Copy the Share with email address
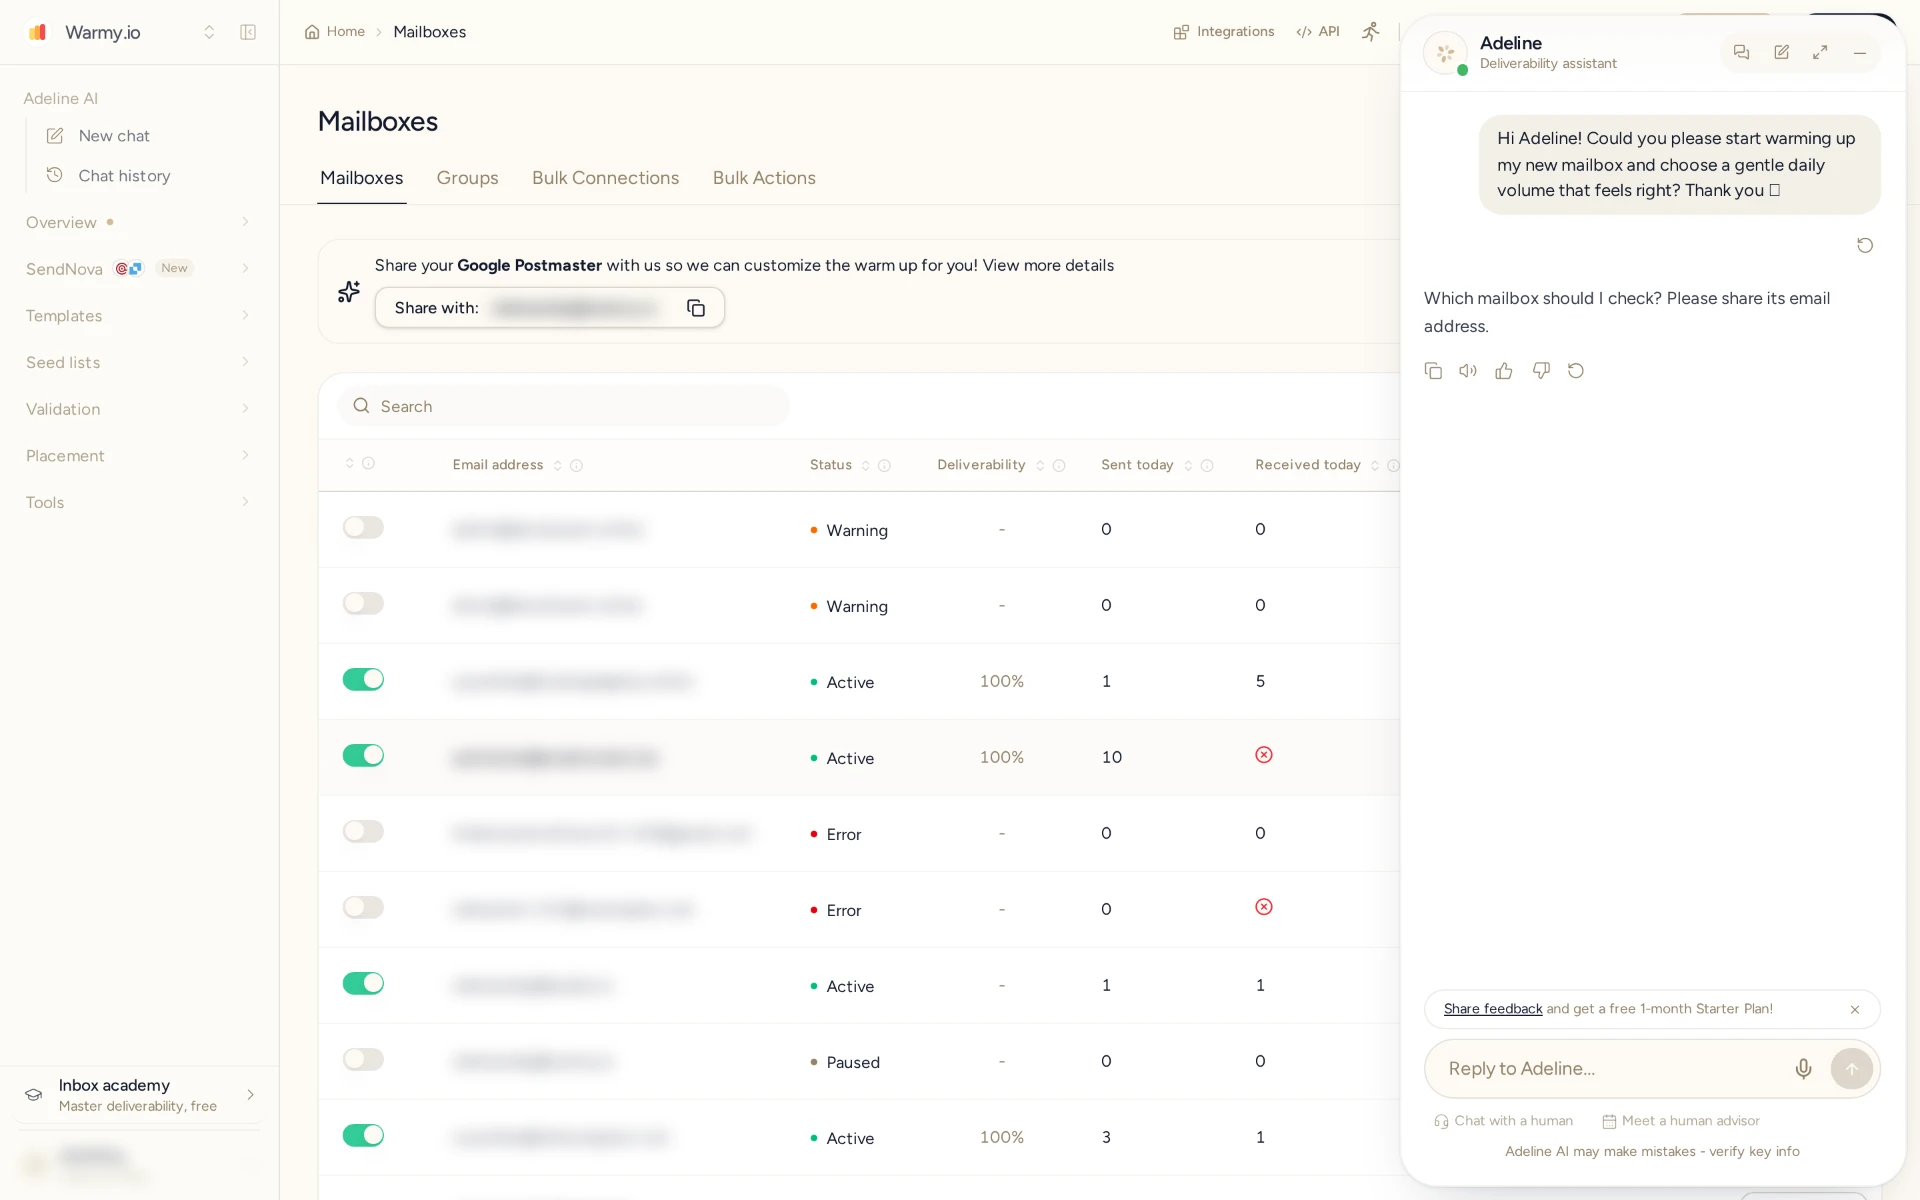The image size is (1920, 1200). coord(696,308)
